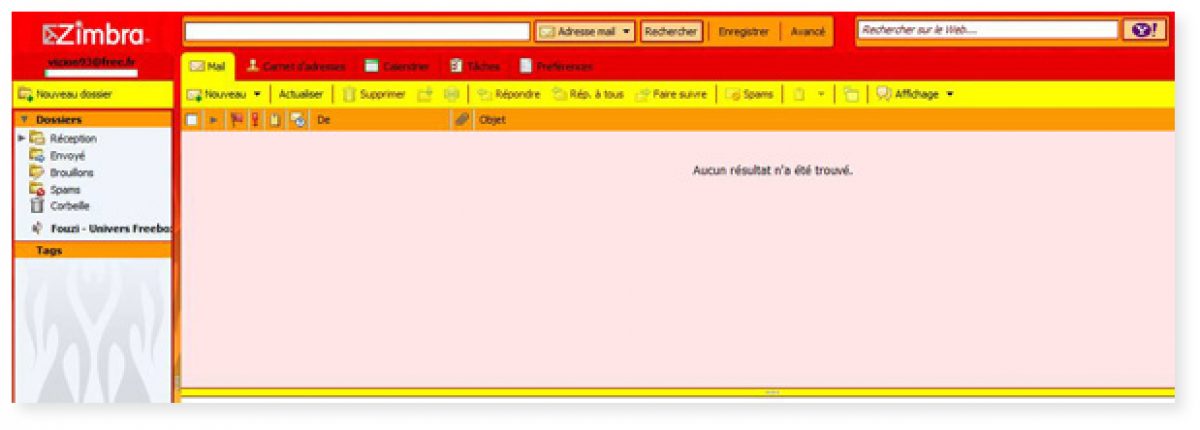
Task: Click the Envoyé folder icon
Action: point(37,156)
